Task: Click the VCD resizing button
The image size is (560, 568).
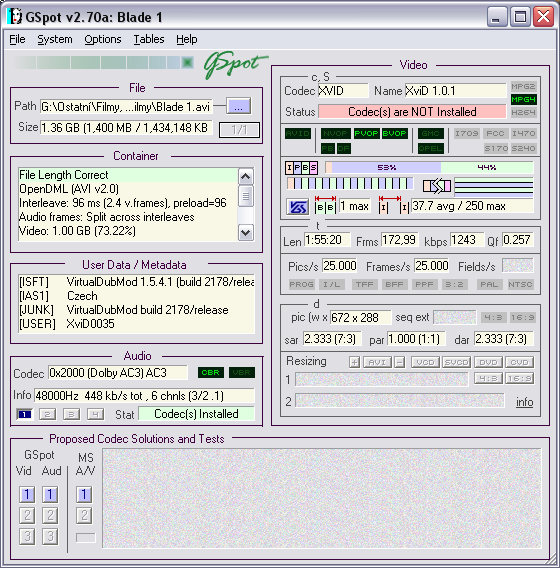Action: click(425, 362)
